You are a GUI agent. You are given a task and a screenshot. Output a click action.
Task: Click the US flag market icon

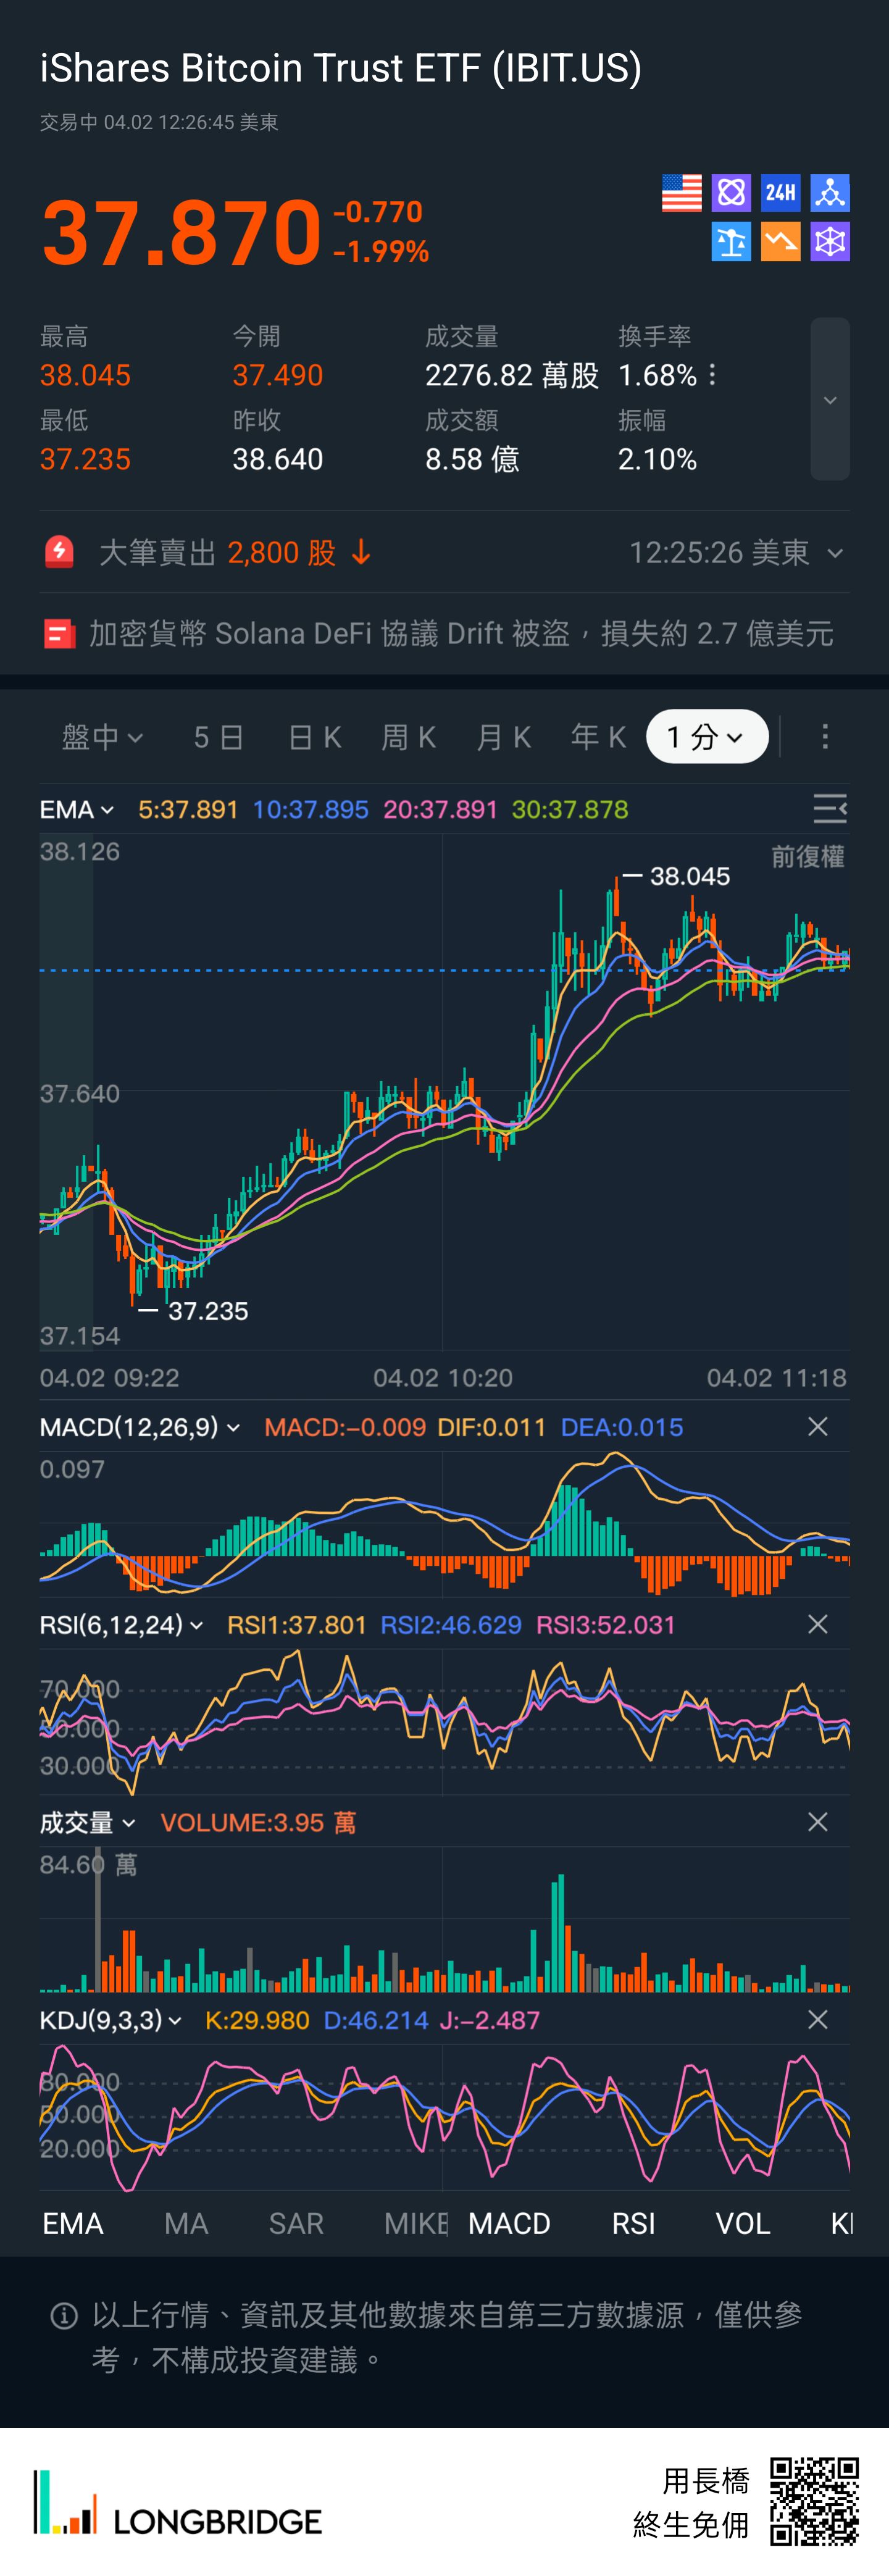click(681, 193)
